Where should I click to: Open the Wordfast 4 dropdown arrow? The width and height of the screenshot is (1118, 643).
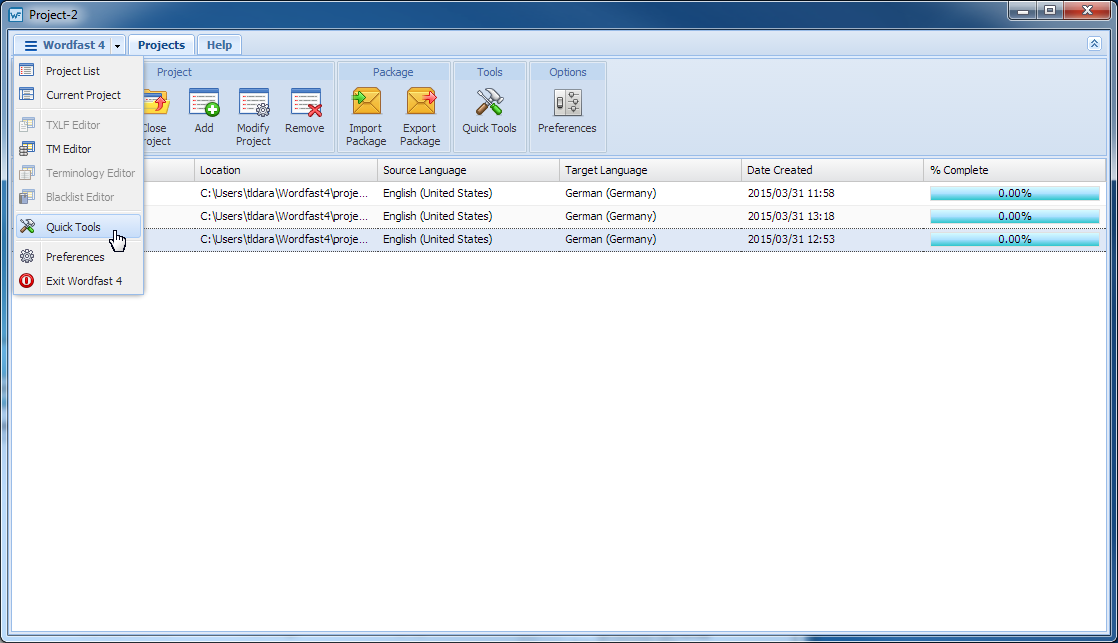click(117, 46)
